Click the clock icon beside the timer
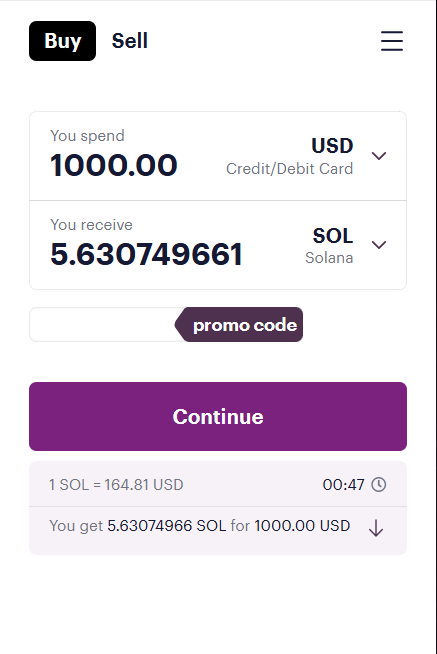437x654 pixels. (379, 485)
